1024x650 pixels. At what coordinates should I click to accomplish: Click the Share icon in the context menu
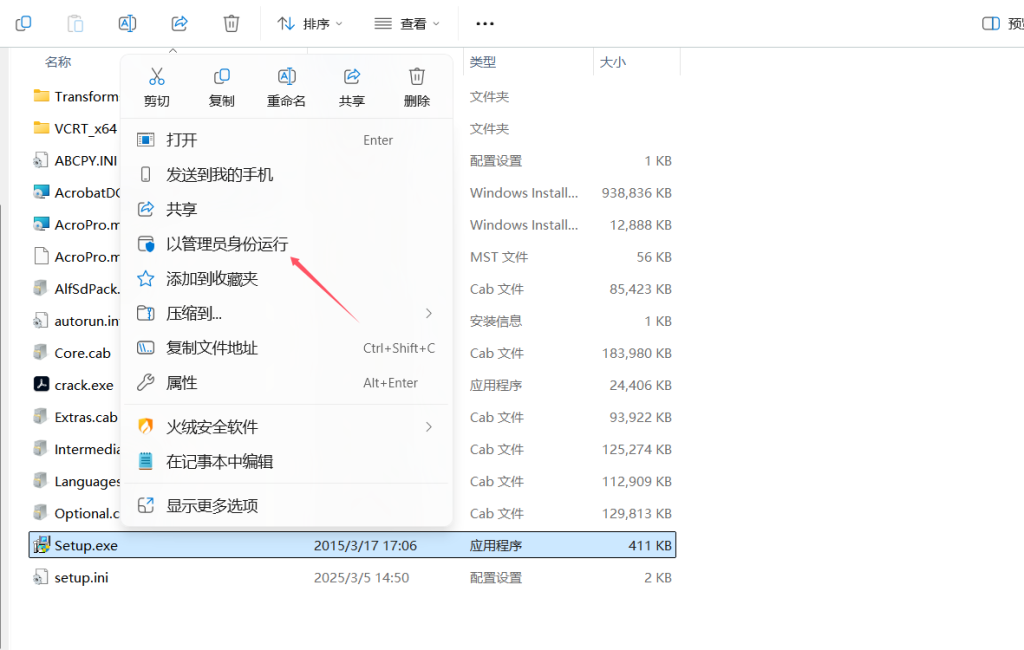(x=351, y=76)
